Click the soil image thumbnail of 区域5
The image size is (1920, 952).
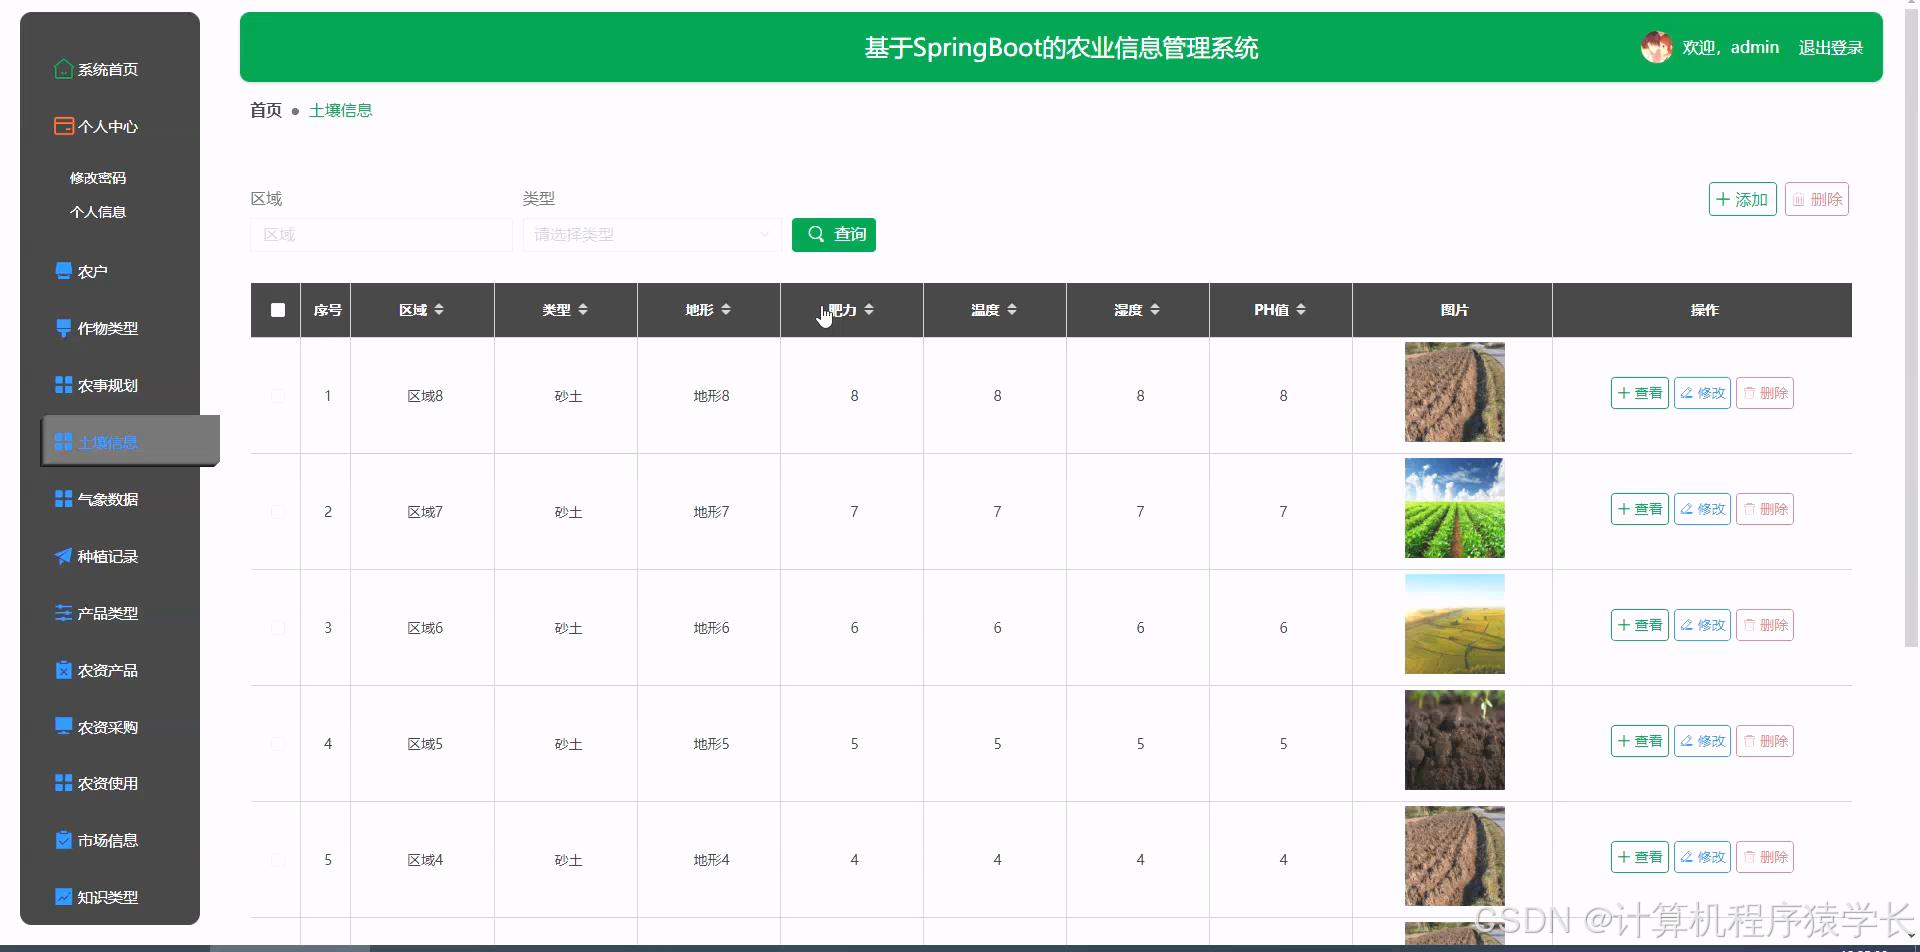(1453, 739)
